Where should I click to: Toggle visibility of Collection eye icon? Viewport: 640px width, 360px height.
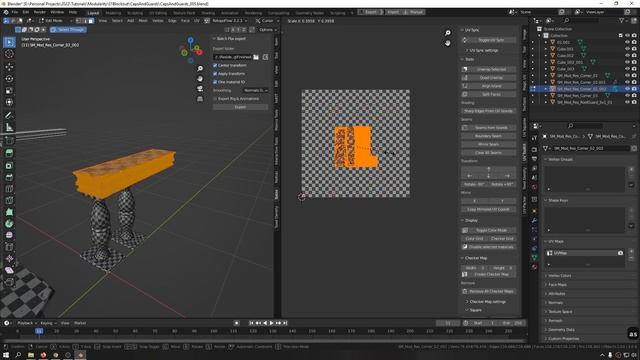tap(627, 36)
